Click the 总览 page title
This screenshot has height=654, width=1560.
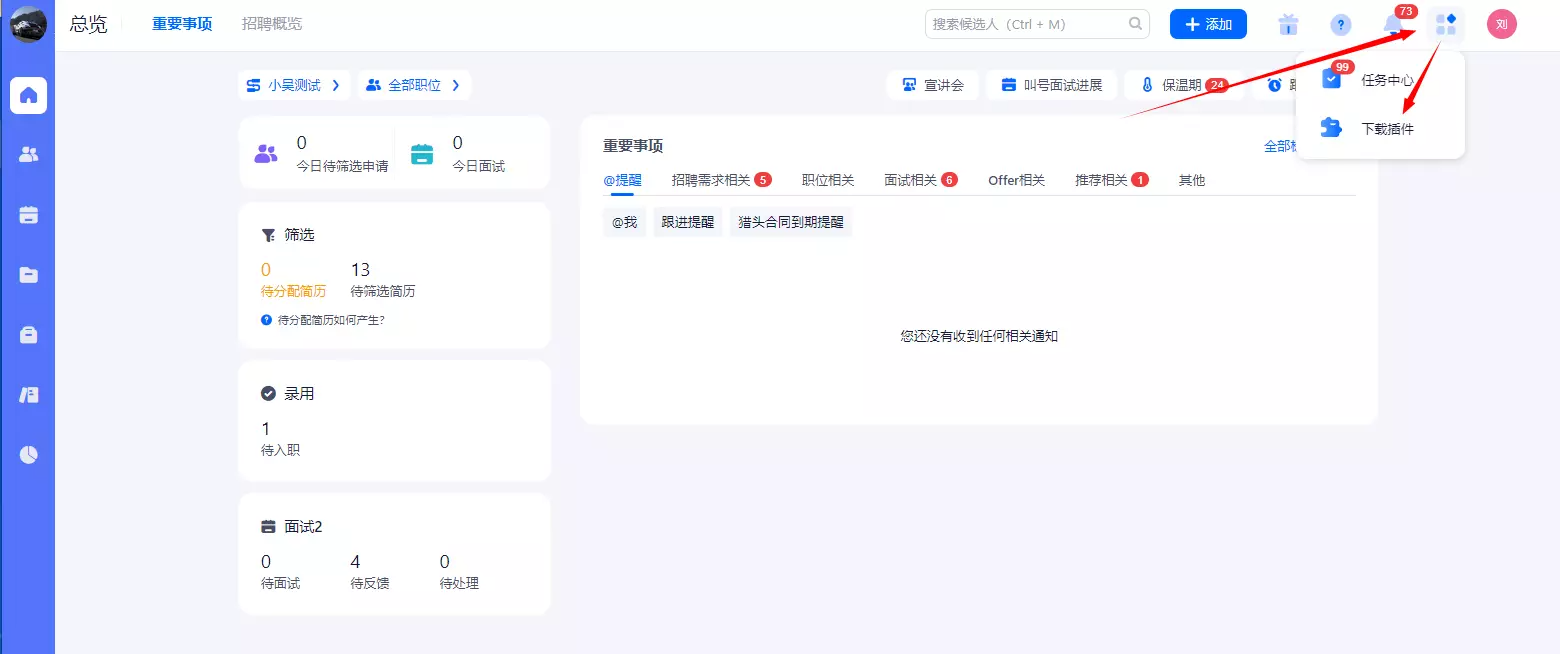[x=88, y=24]
